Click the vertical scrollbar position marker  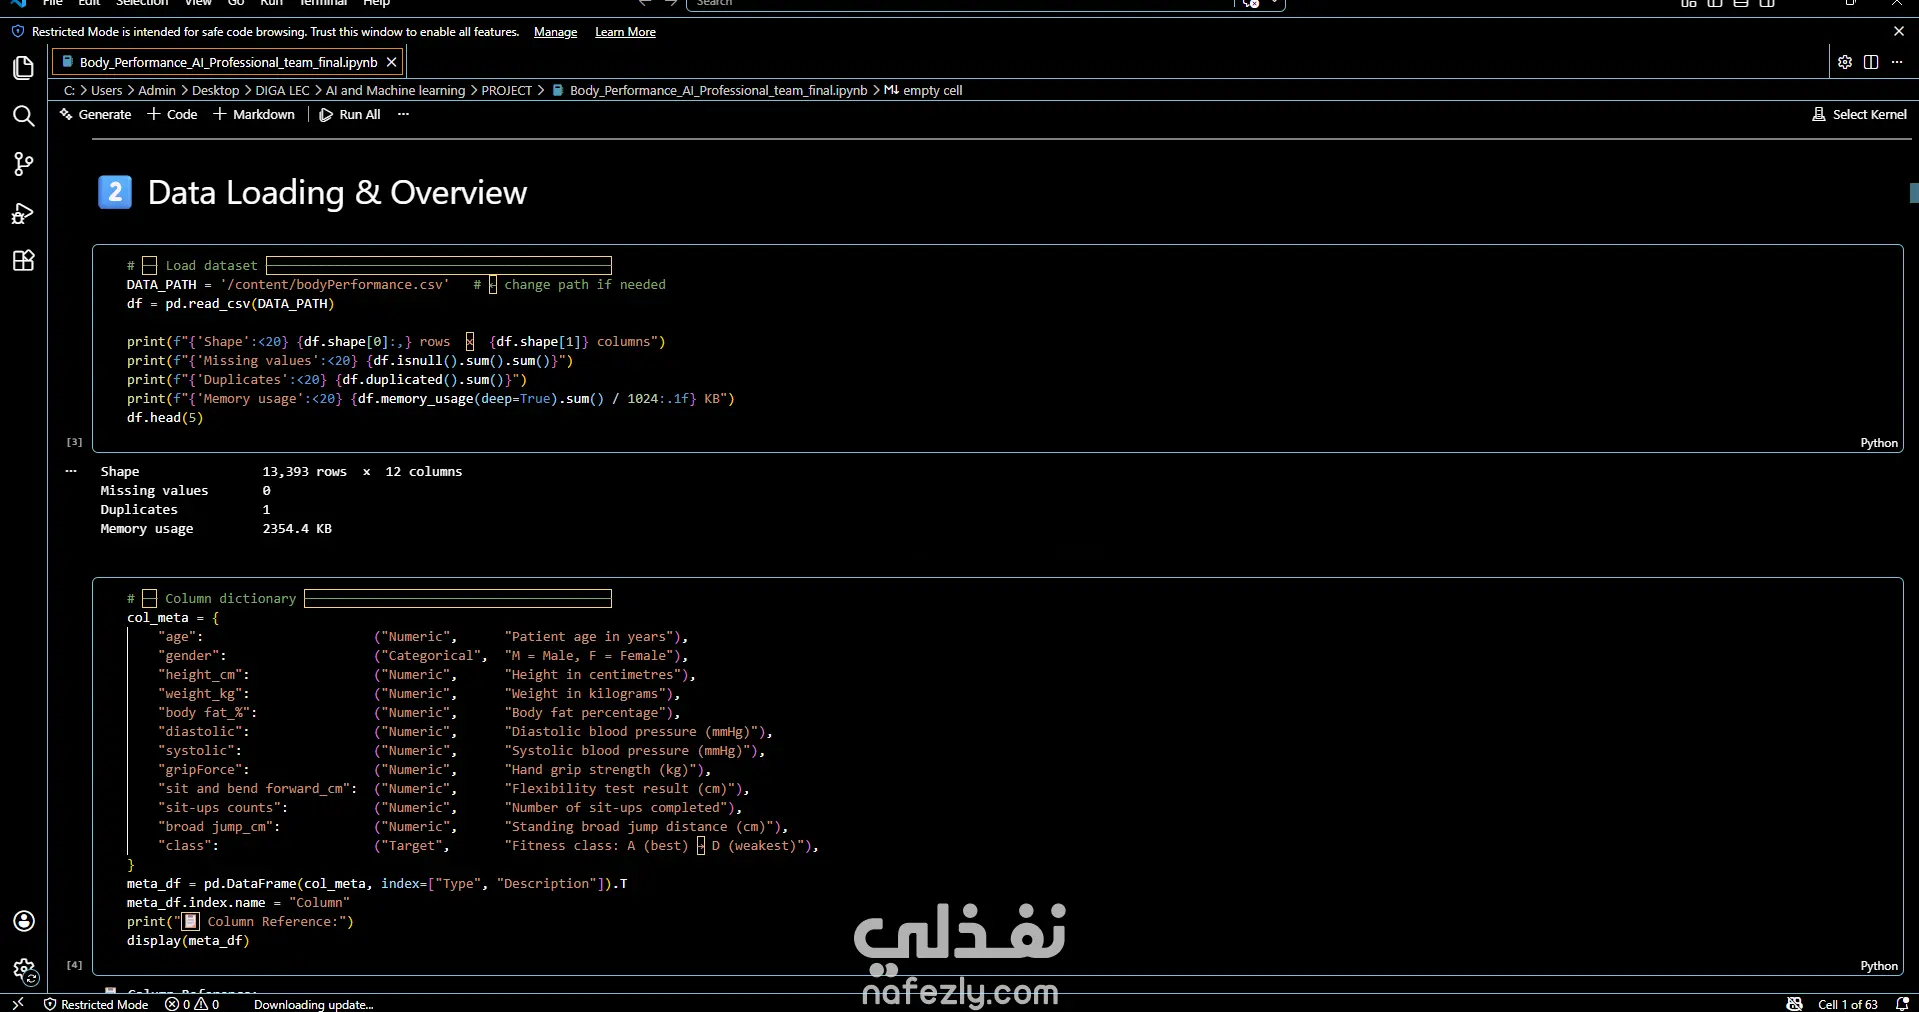point(1914,193)
